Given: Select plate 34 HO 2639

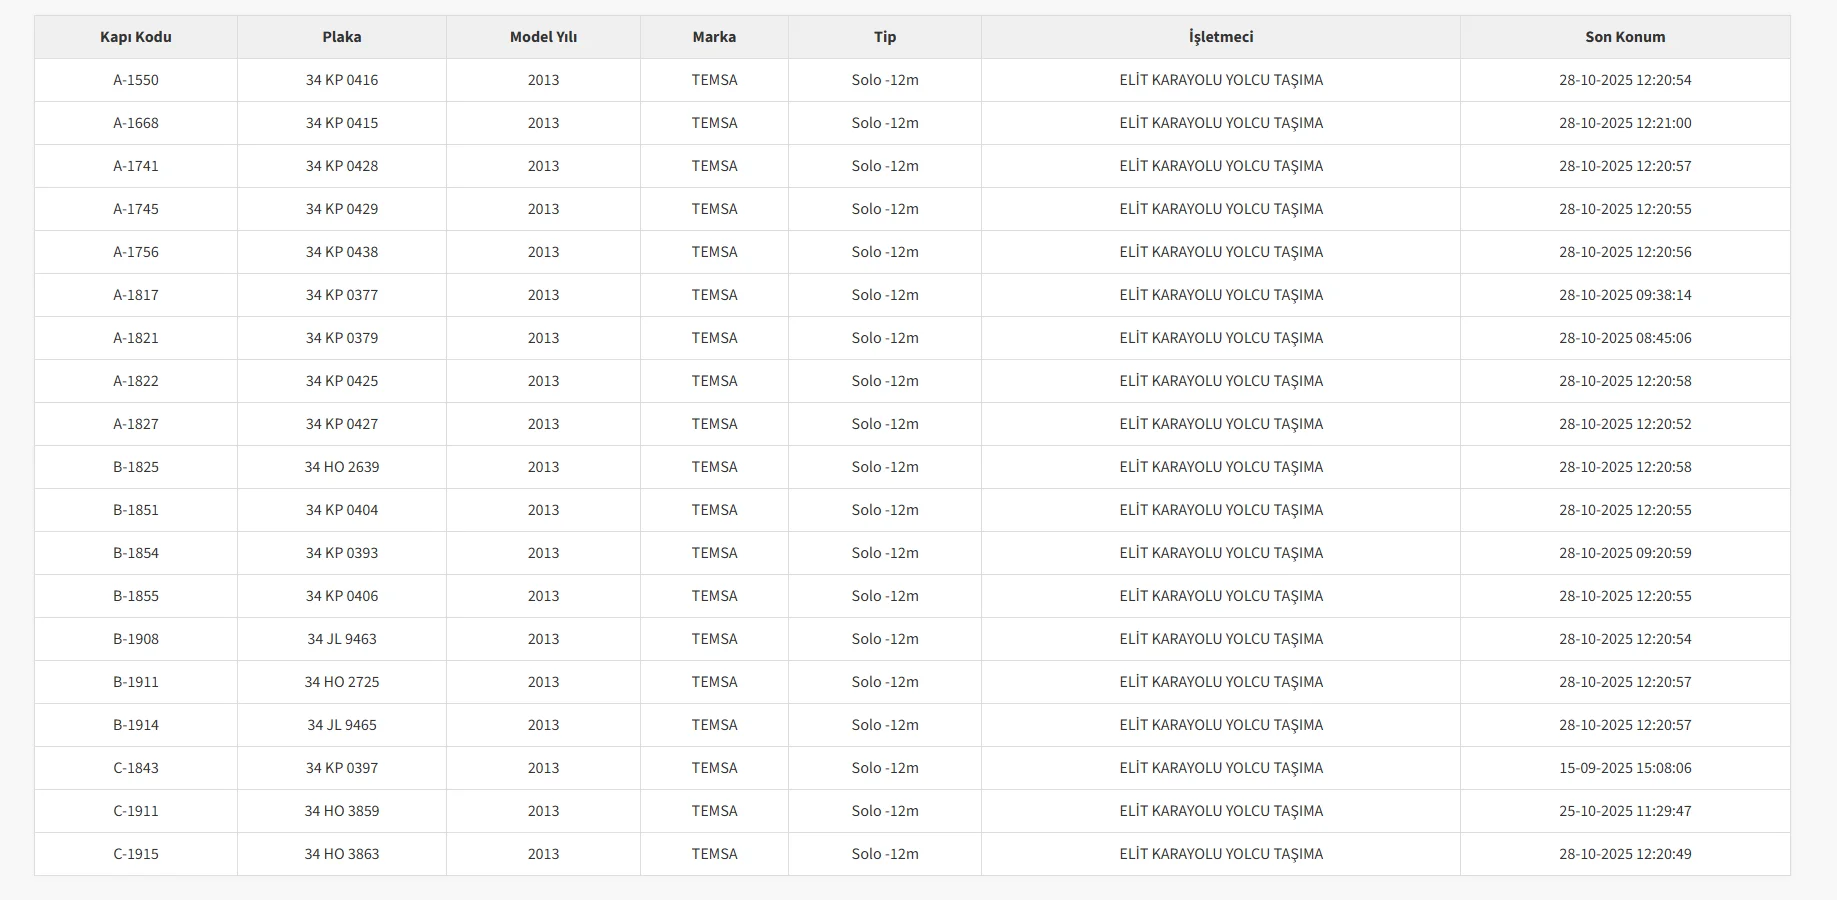Looking at the screenshot, I should [342, 467].
